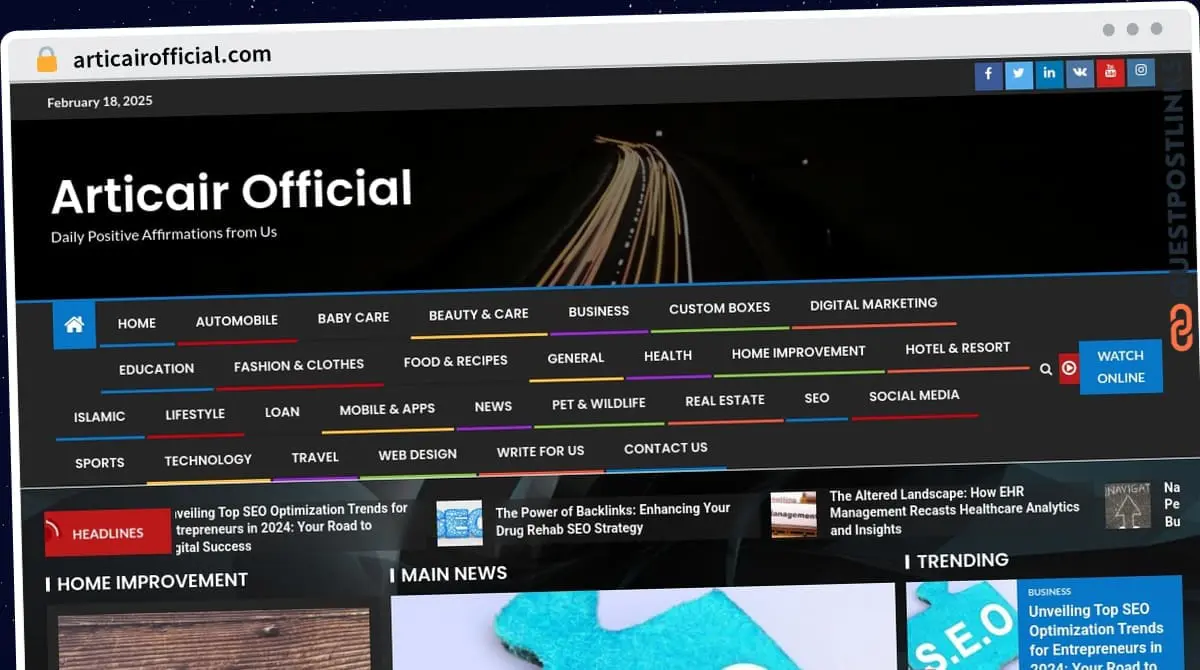
Task: Open the Beauty & Care category
Action: [478, 314]
